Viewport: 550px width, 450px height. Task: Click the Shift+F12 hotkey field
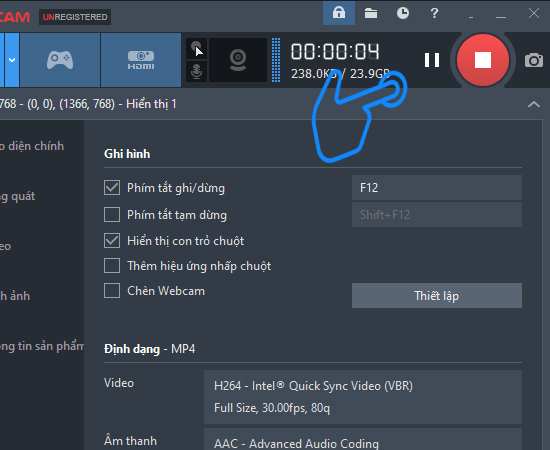coord(437,214)
